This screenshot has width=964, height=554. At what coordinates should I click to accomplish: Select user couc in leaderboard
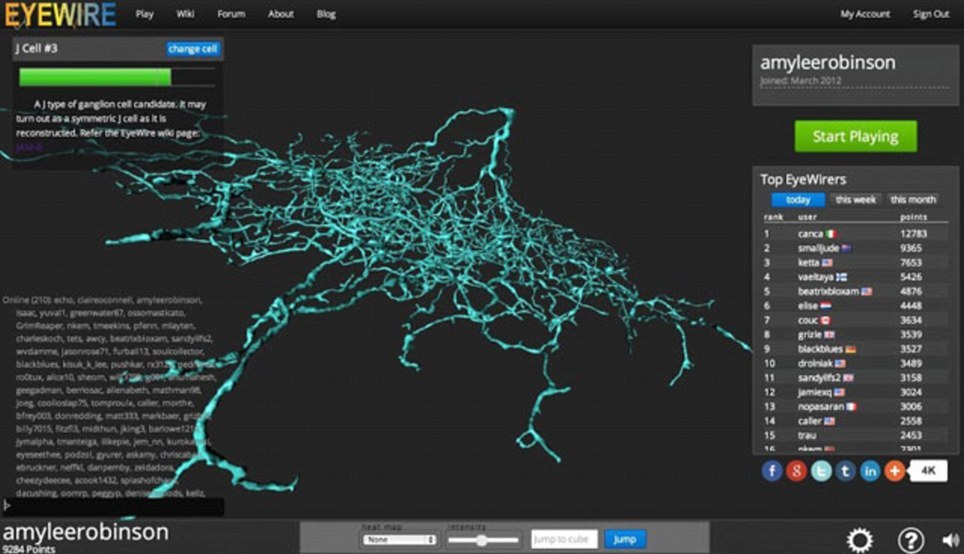click(808, 320)
